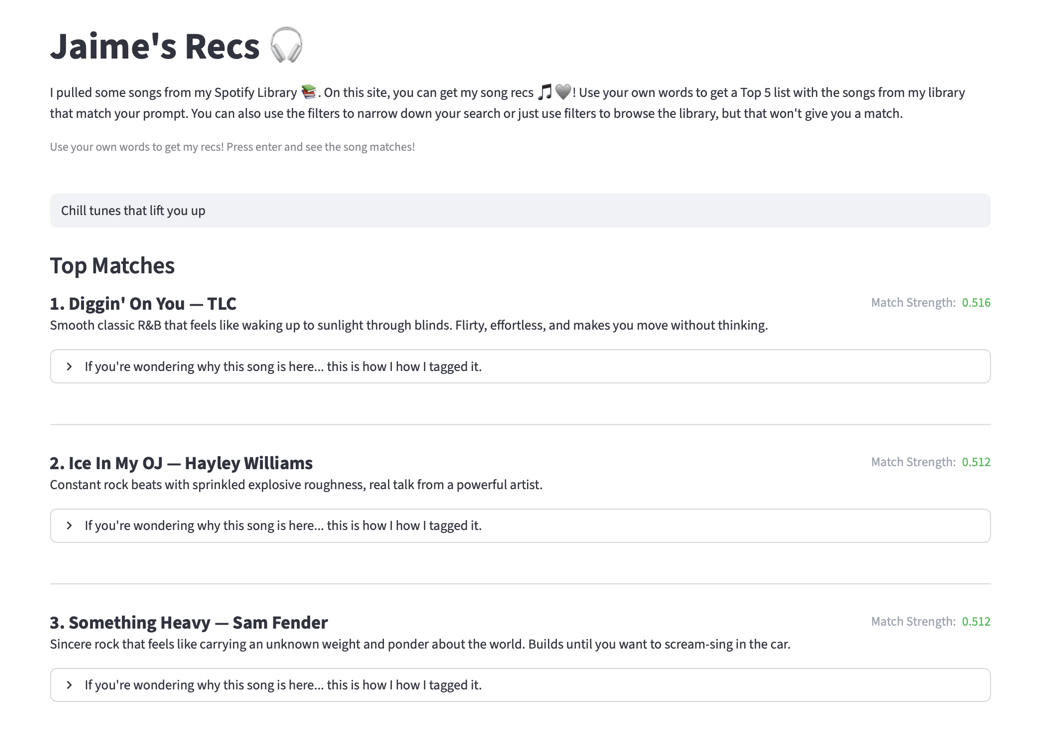Viewport: 1050px width, 742px height.
Task: Click the gray heart emoji
Action: [563, 92]
